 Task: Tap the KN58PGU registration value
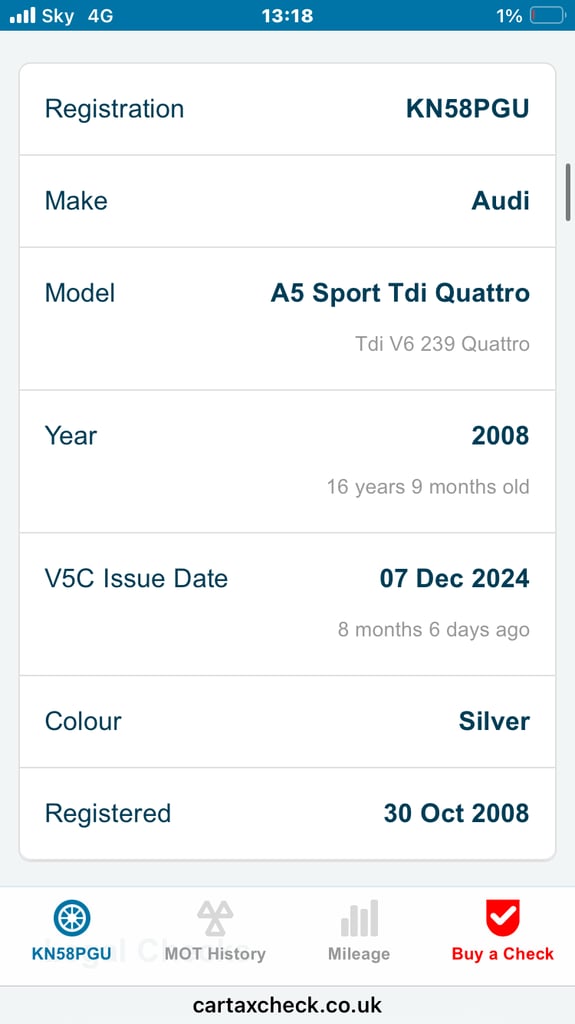pyautogui.click(x=467, y=109)
